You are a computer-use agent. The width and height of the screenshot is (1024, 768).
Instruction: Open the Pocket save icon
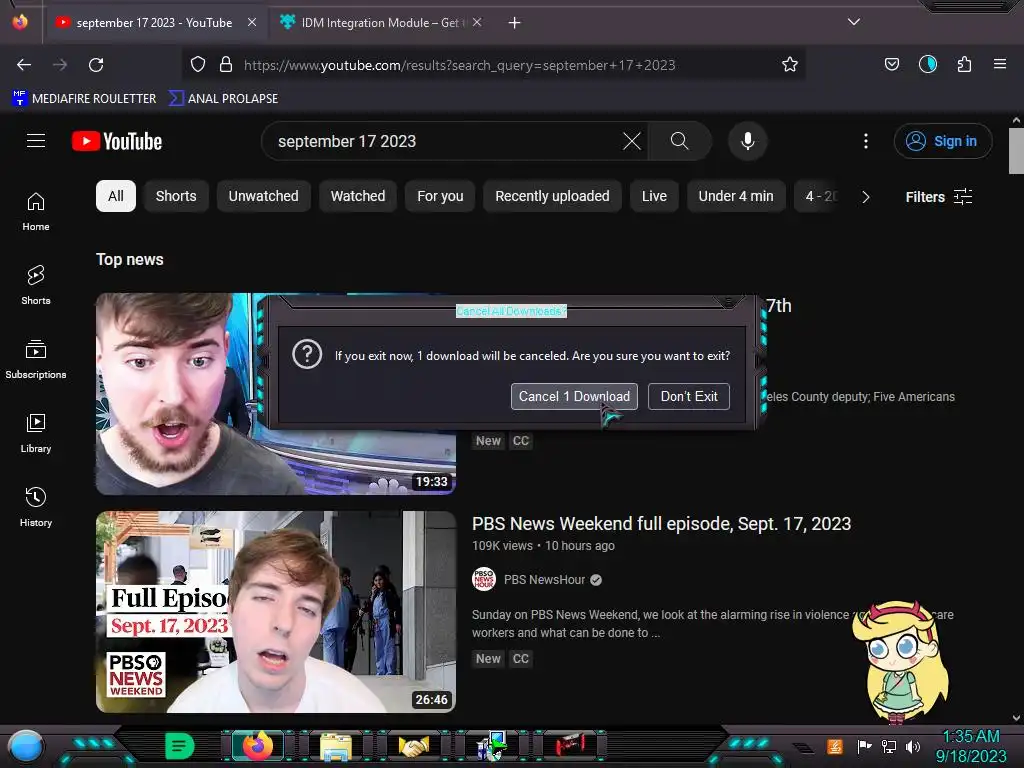(x=891, y=64)
